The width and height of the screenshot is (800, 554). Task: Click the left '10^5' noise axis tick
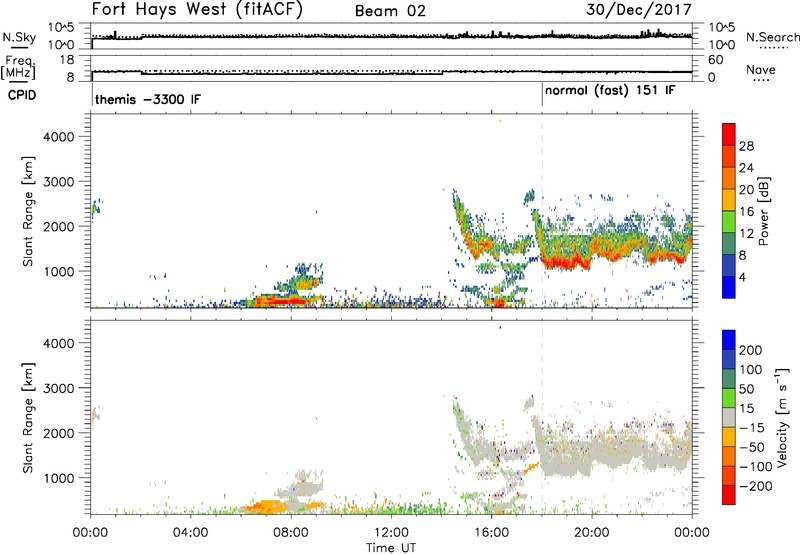(x=61, y=28)
